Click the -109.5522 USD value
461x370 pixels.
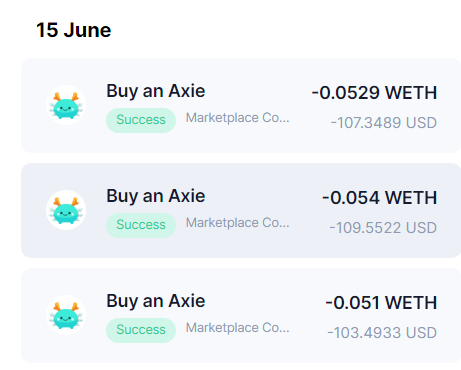pyautogui.click(x=383, y=228)
